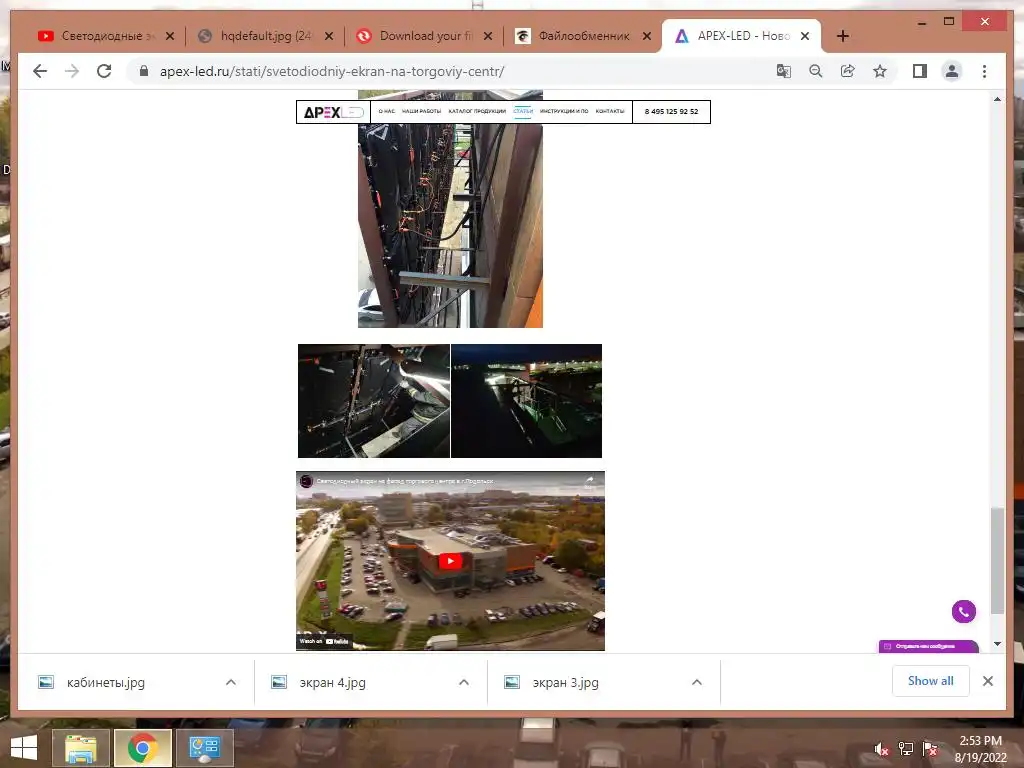Screen dimensions: 1024x768
Task: Click Show all downloads
Action: (x=931, y=681)
